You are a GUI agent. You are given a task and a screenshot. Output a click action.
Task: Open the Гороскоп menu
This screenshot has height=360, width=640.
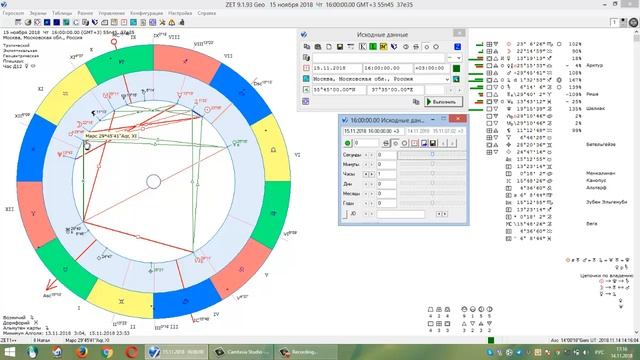coord(13,13)
